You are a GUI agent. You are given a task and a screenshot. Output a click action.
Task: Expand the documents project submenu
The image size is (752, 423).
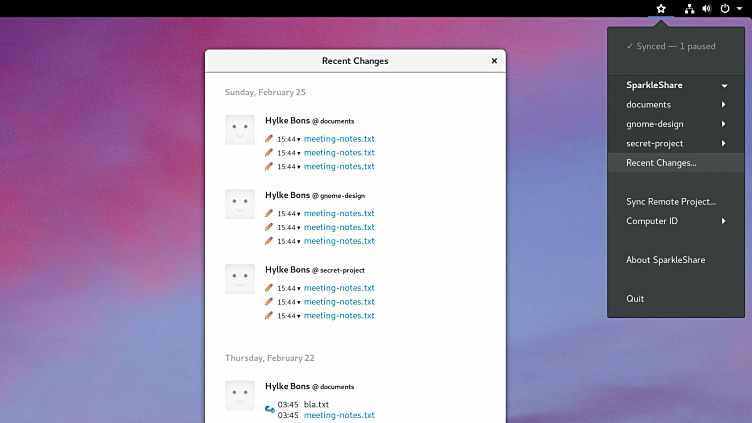(724, 105)
